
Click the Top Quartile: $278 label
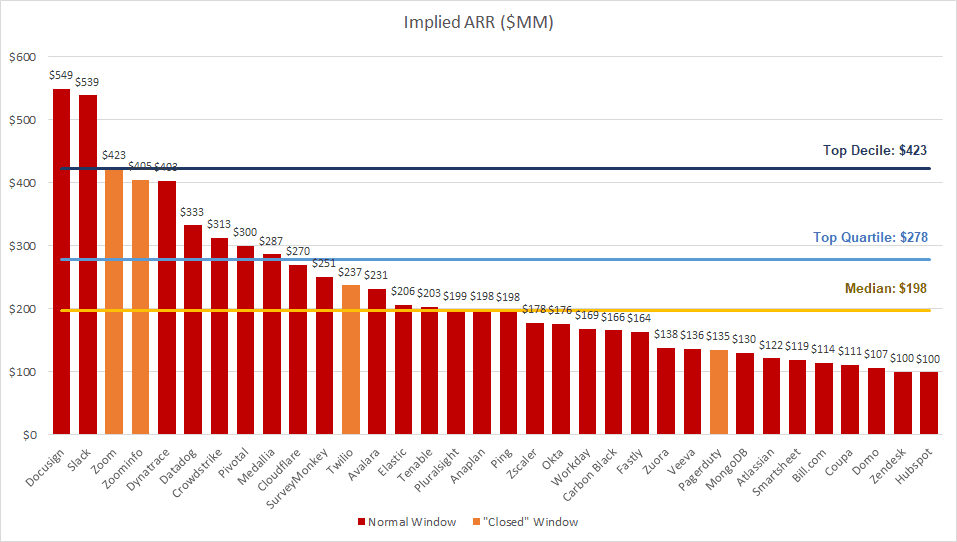coord(870,237)
